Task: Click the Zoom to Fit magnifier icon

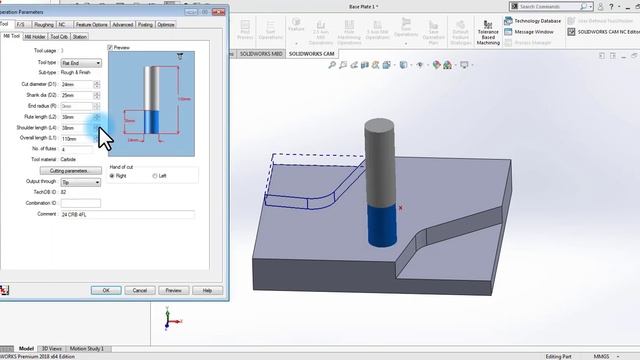Action: (x=332, y=65)
